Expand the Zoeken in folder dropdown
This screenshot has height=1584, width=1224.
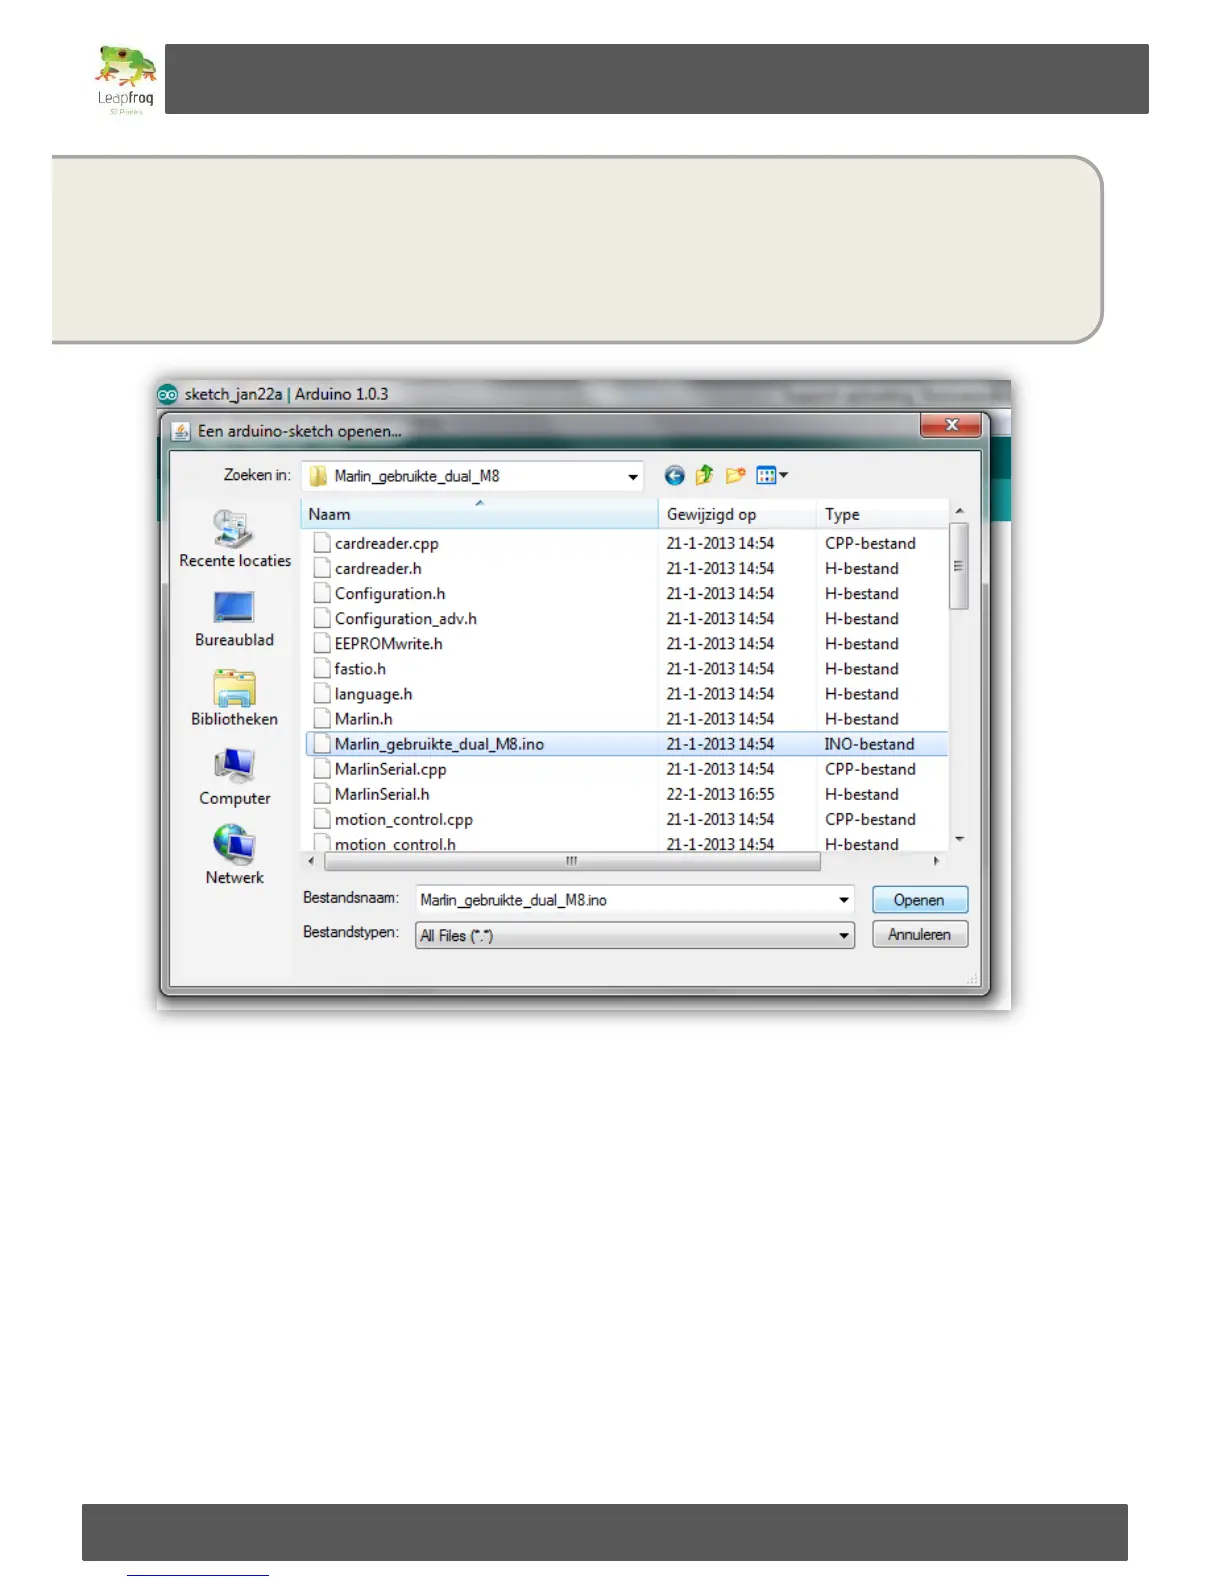tap(633, 477)
